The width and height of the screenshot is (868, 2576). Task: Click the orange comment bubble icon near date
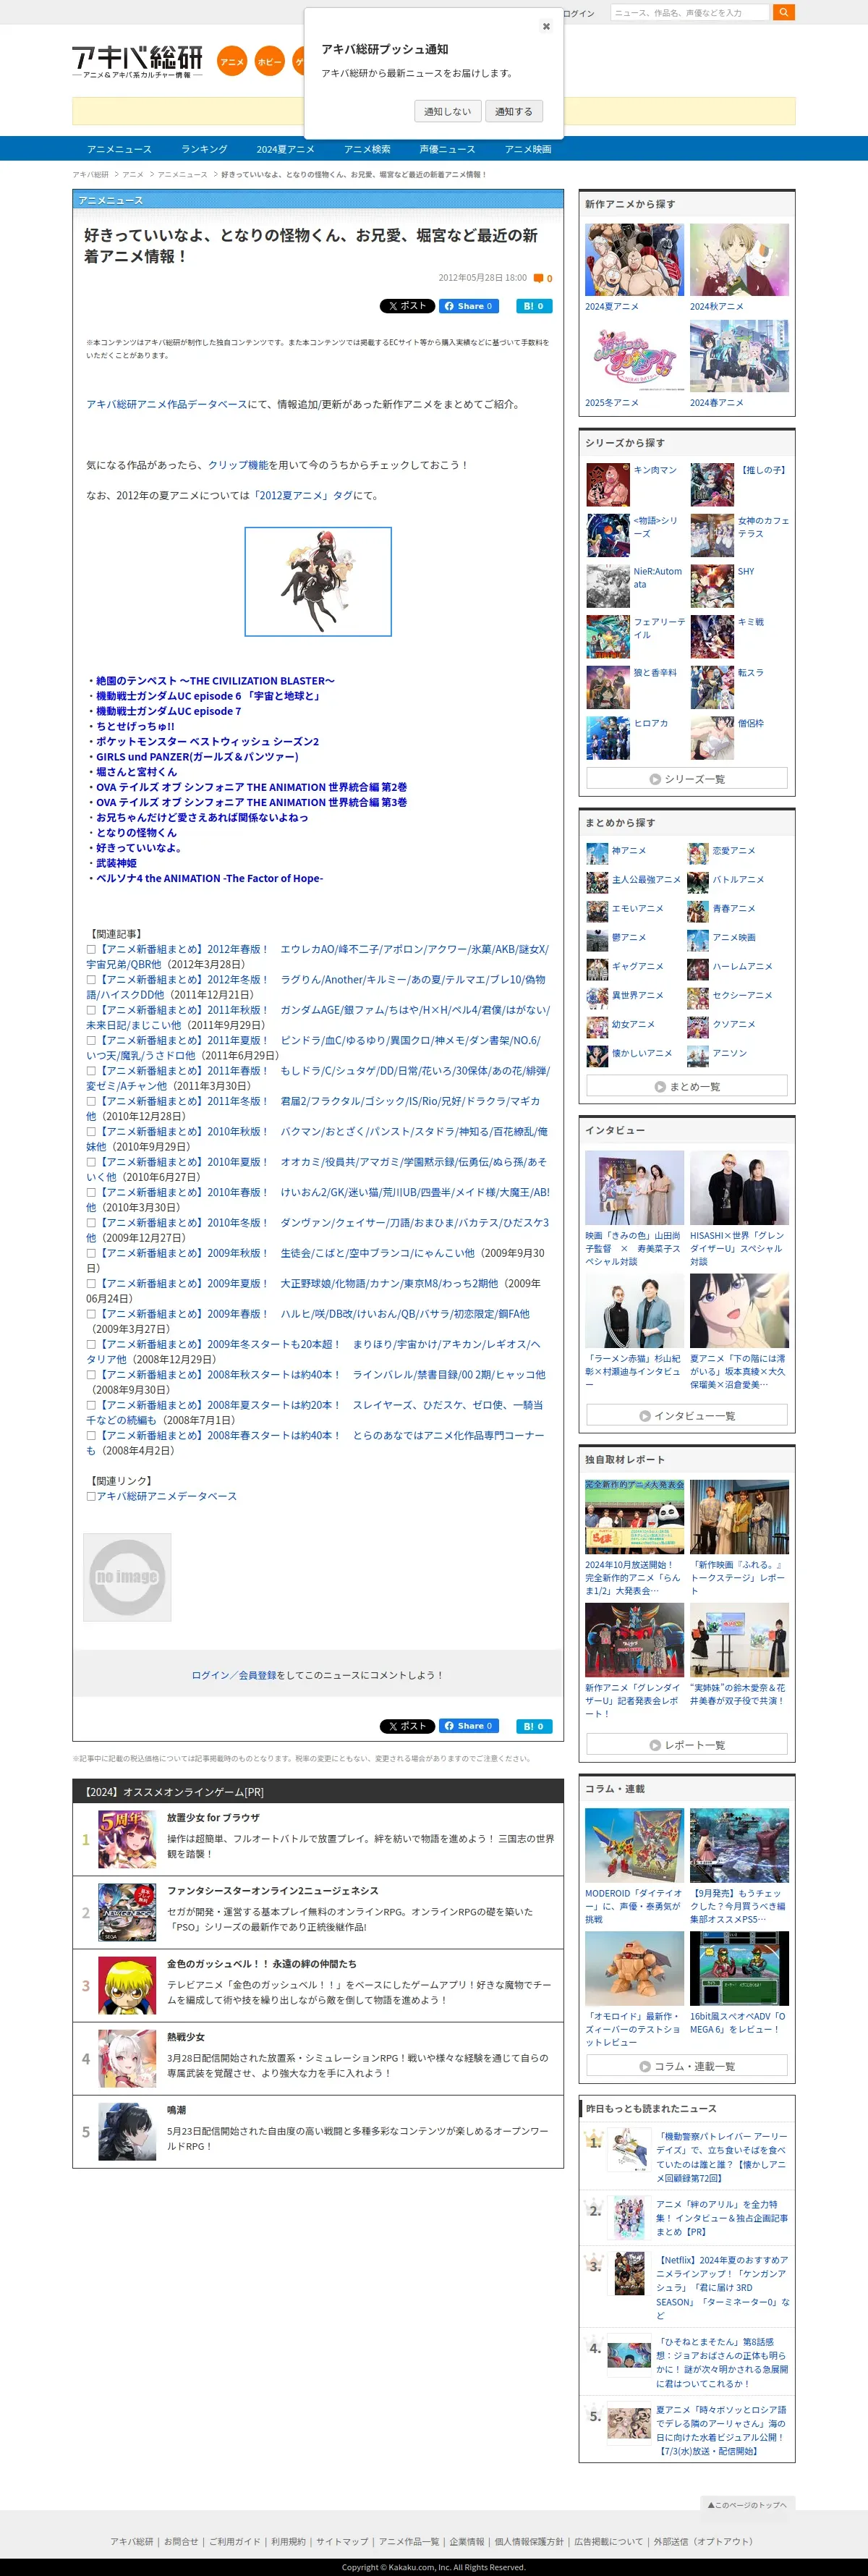[539, 278]
